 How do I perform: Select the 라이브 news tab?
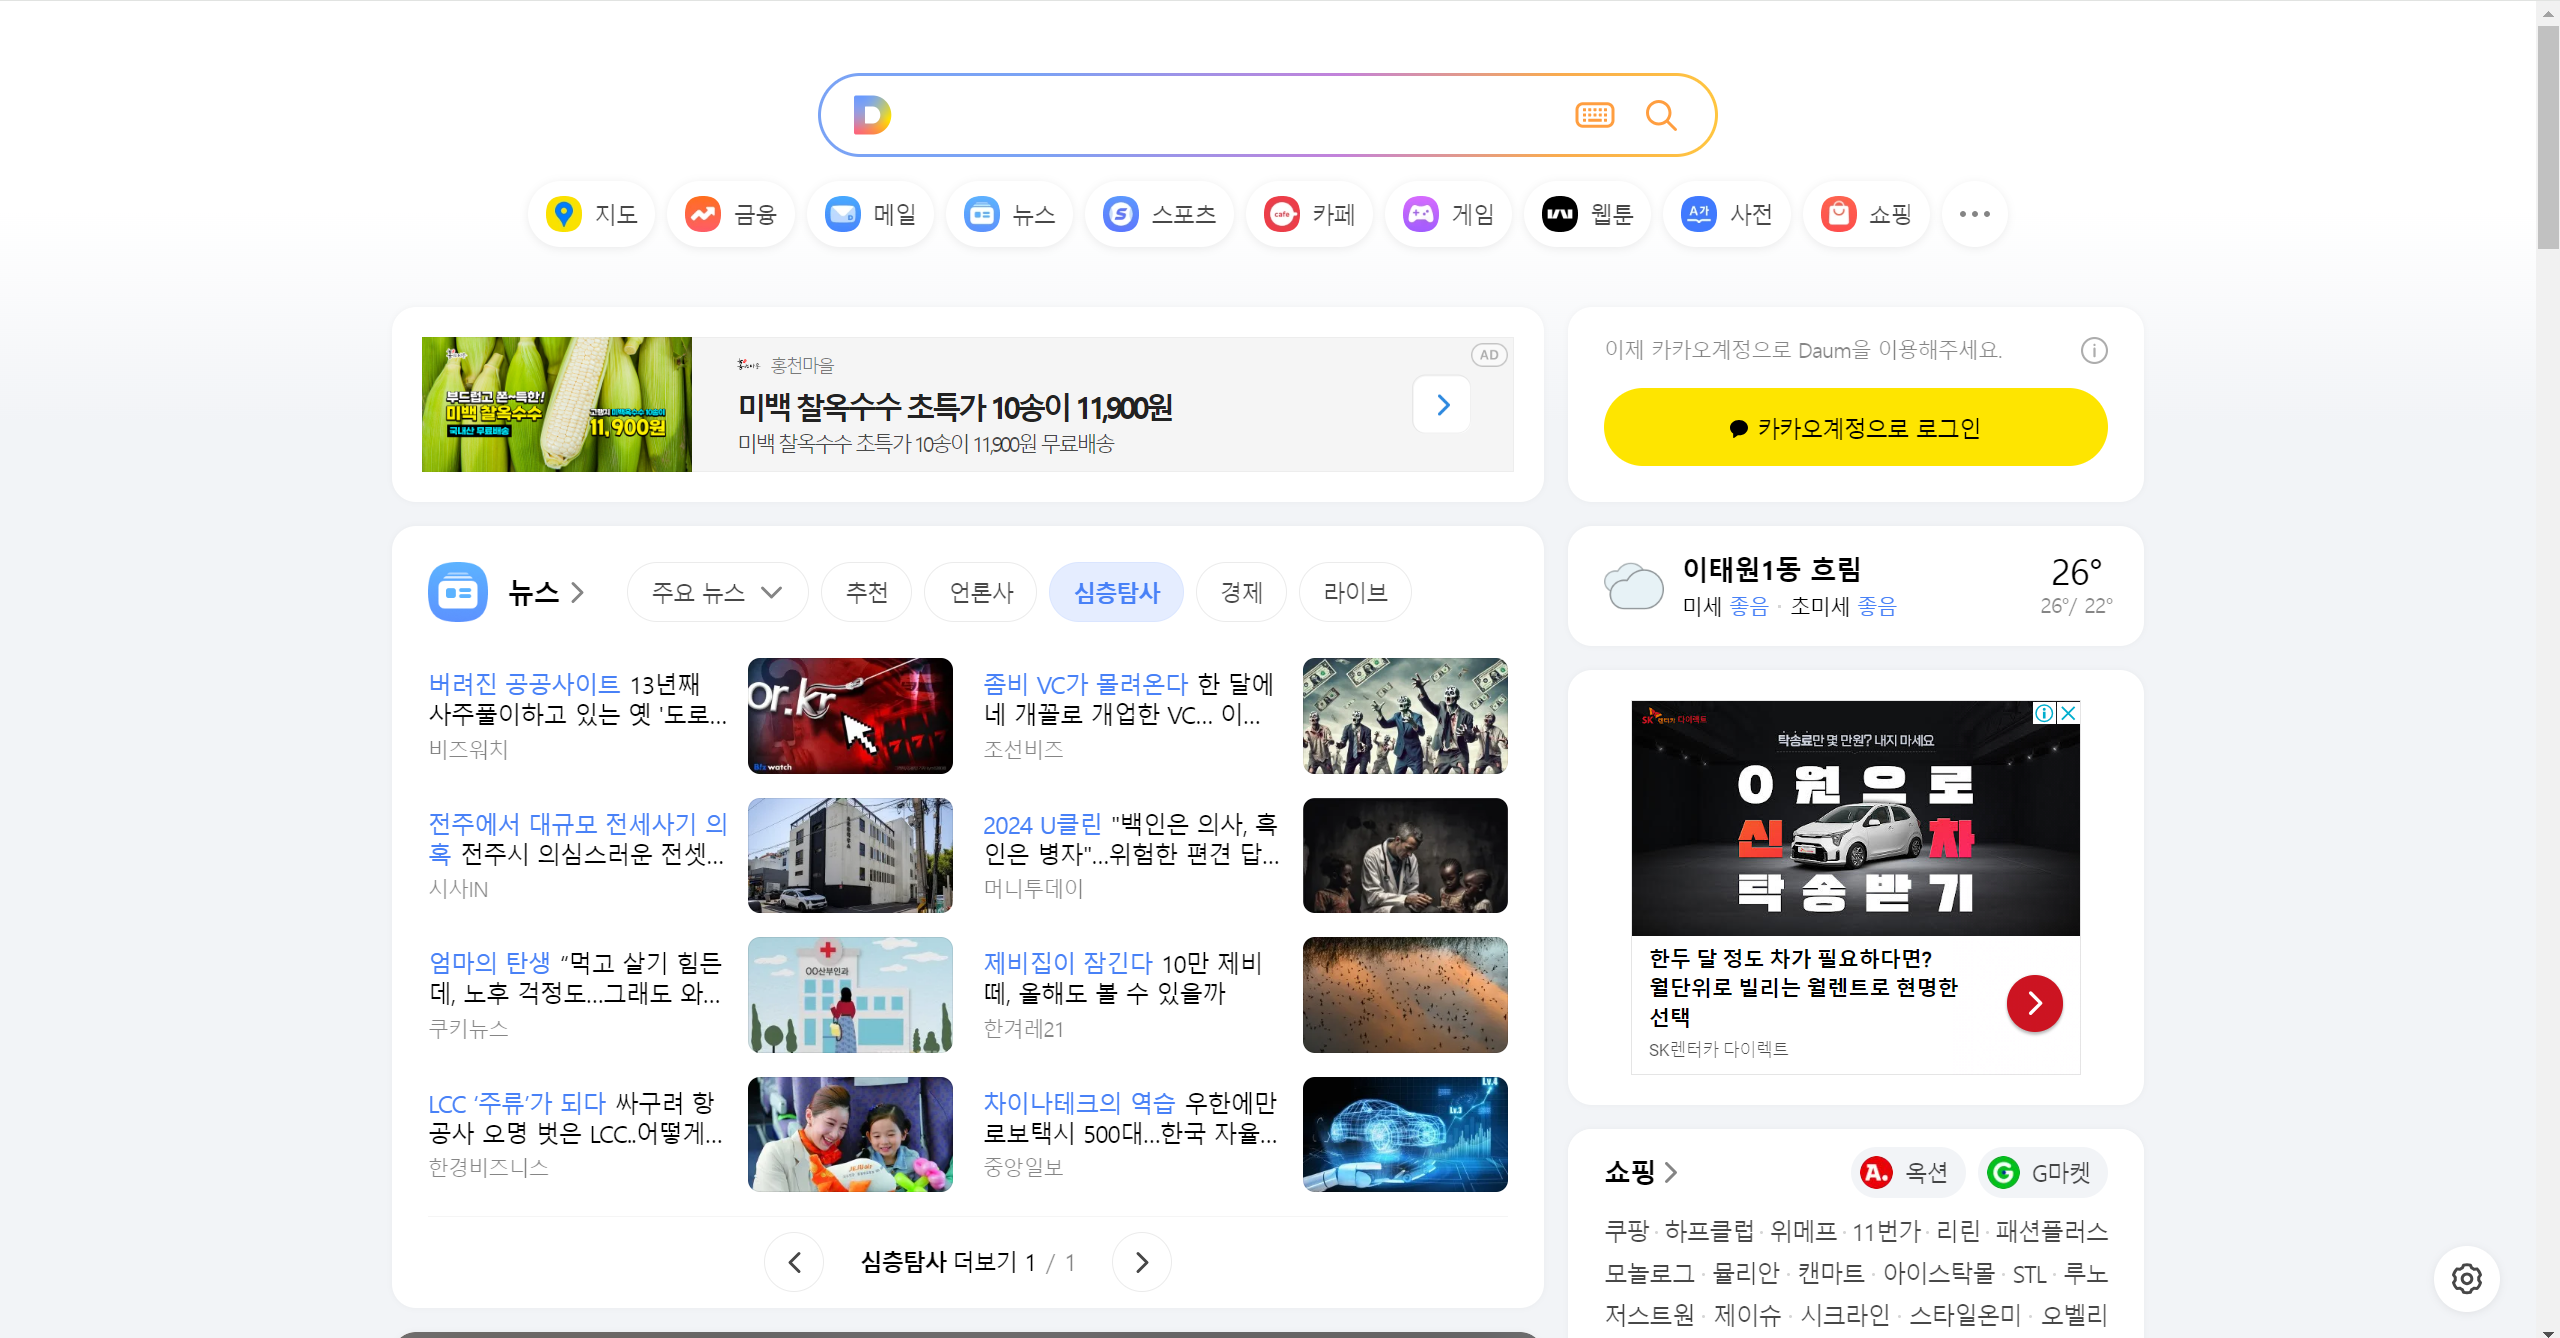[1355, 592]
